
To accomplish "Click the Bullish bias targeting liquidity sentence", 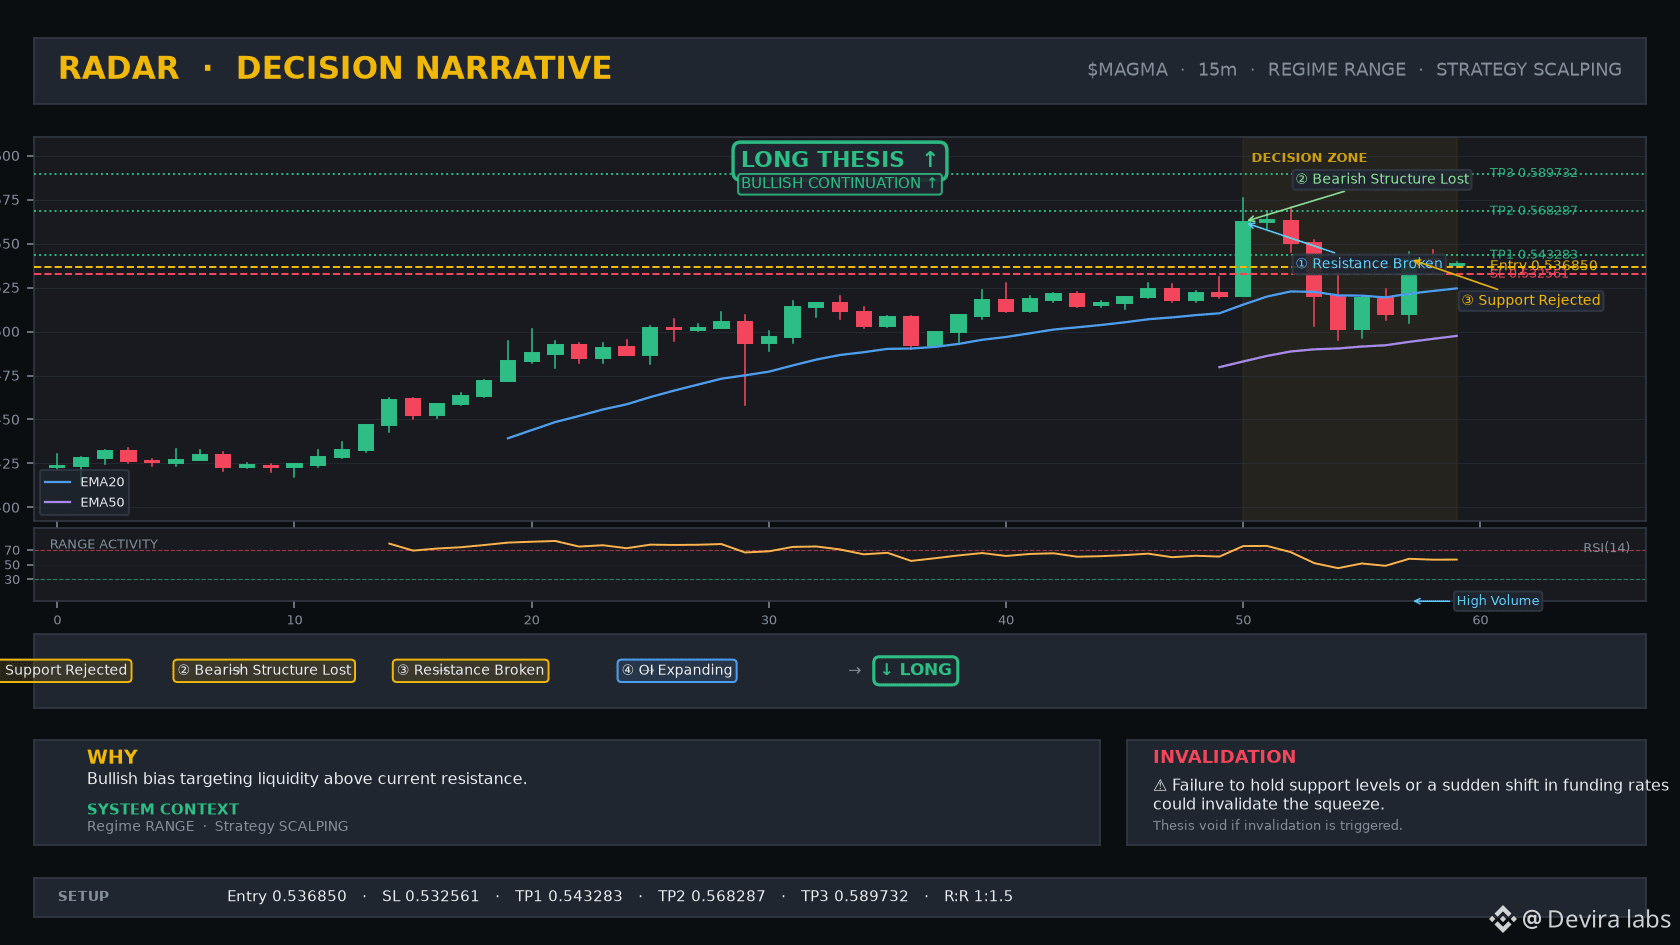I will click(307, 779).
